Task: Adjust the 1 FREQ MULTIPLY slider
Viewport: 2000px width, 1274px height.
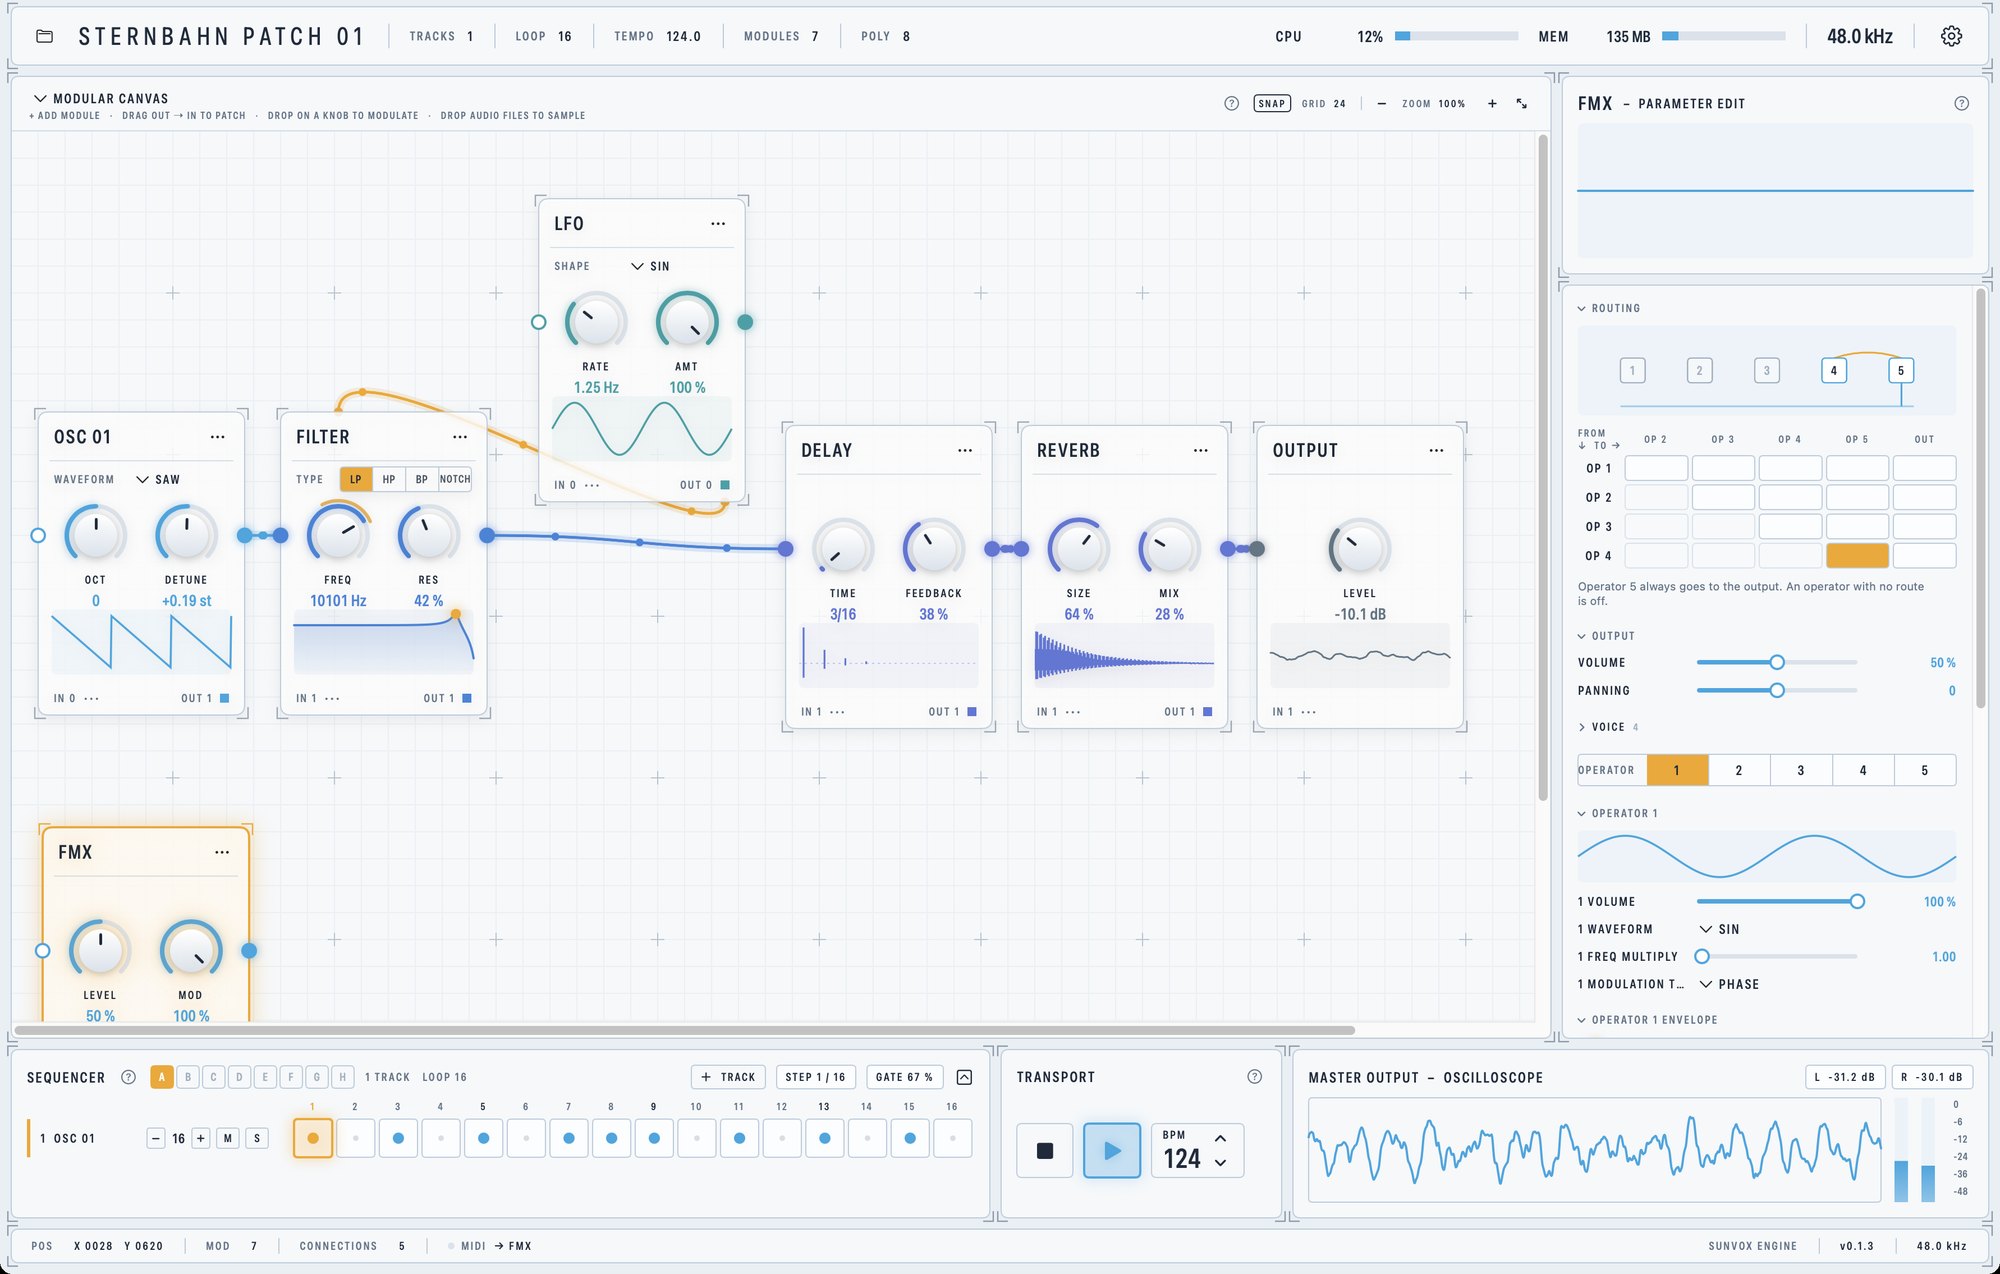Action: pos(1777,956)
